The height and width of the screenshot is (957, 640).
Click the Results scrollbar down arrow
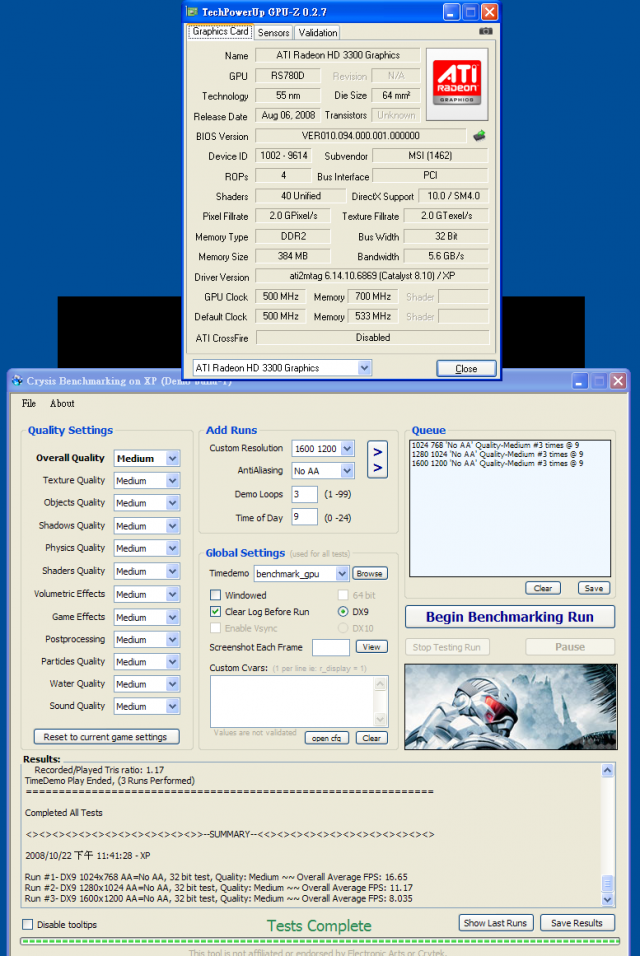tap(607, 899)
